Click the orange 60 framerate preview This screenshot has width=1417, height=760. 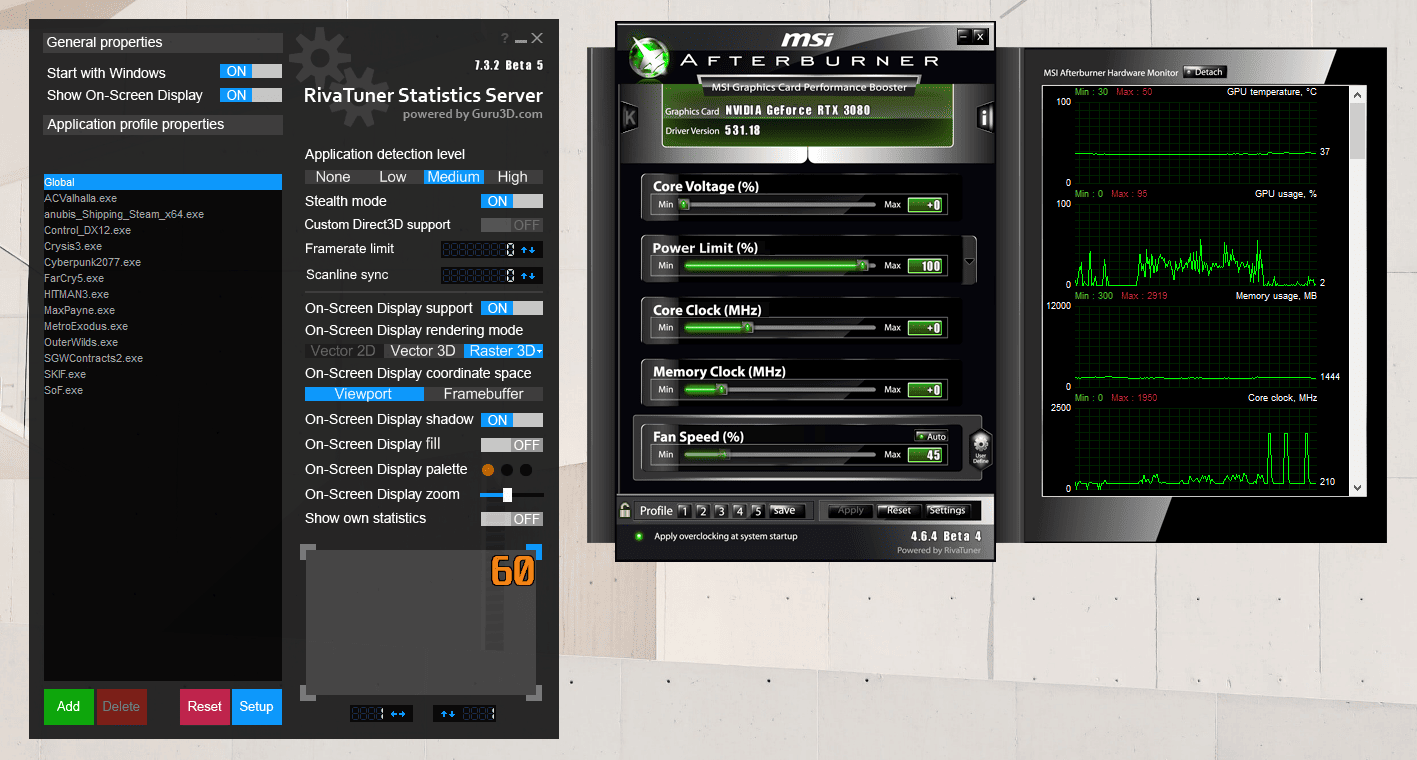coord(512,571)
